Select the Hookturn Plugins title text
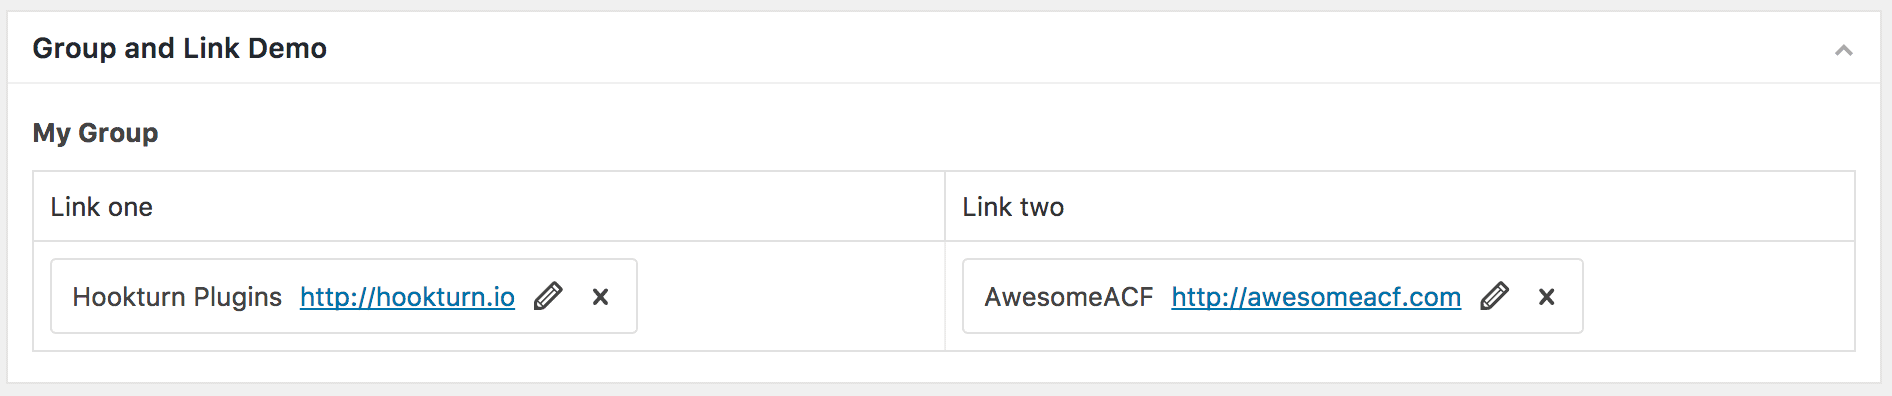 pyautogui.click(x=177, y=297)
